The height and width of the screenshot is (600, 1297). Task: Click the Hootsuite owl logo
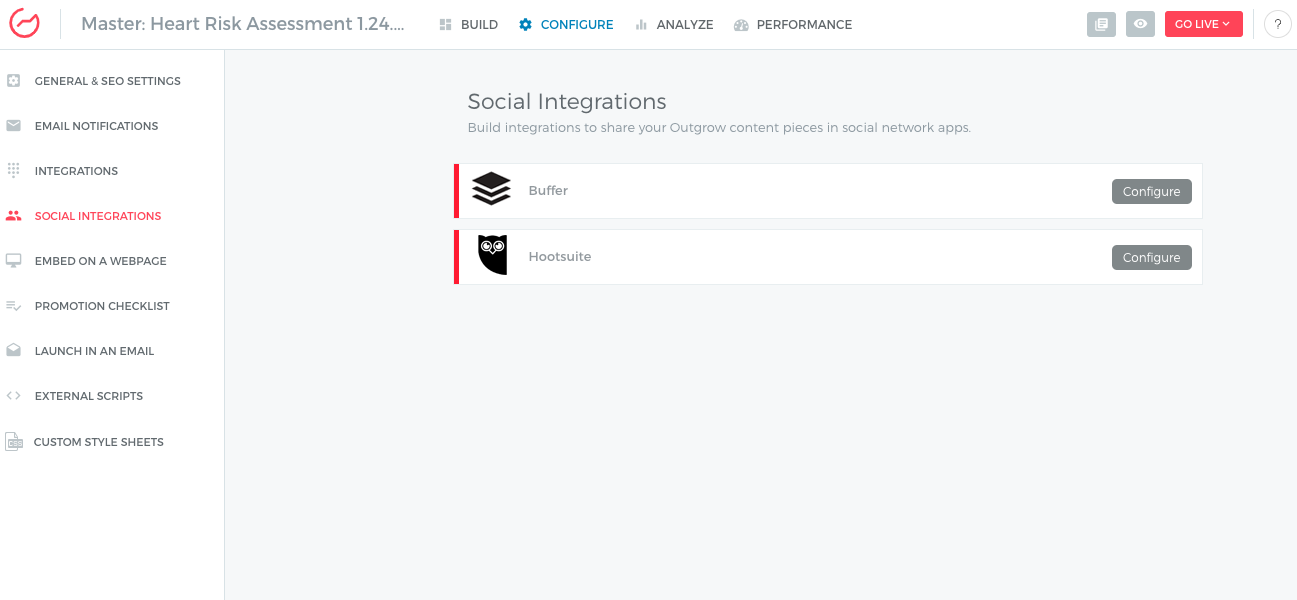(492, 255)
